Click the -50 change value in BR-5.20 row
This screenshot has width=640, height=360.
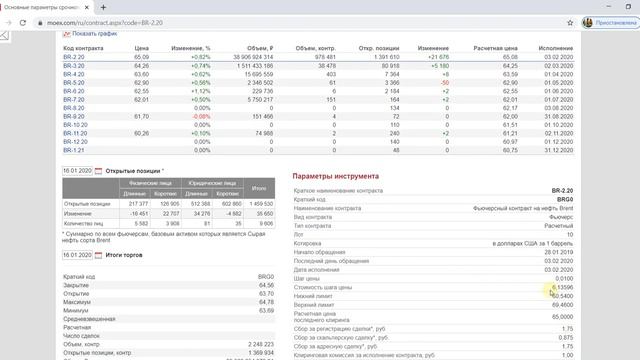tap(444, 82)
